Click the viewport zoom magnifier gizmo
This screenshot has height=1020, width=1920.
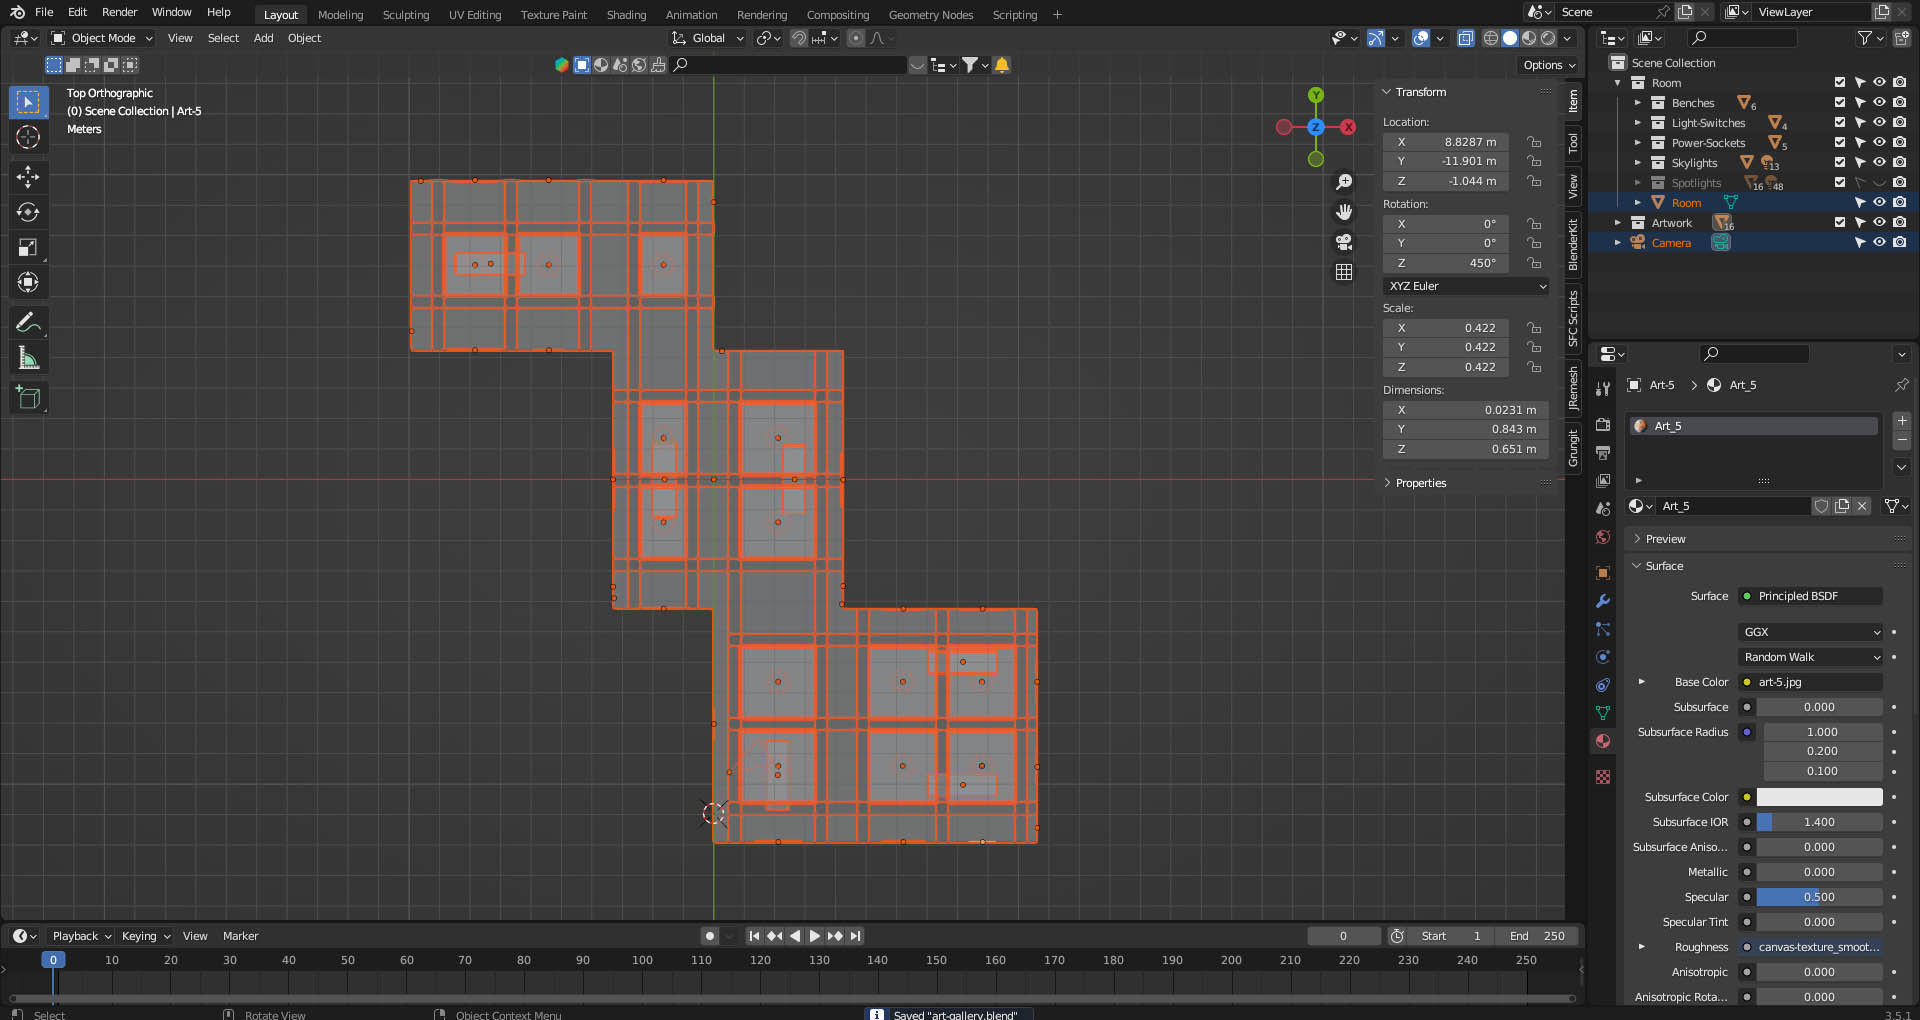coord(1344,182)
